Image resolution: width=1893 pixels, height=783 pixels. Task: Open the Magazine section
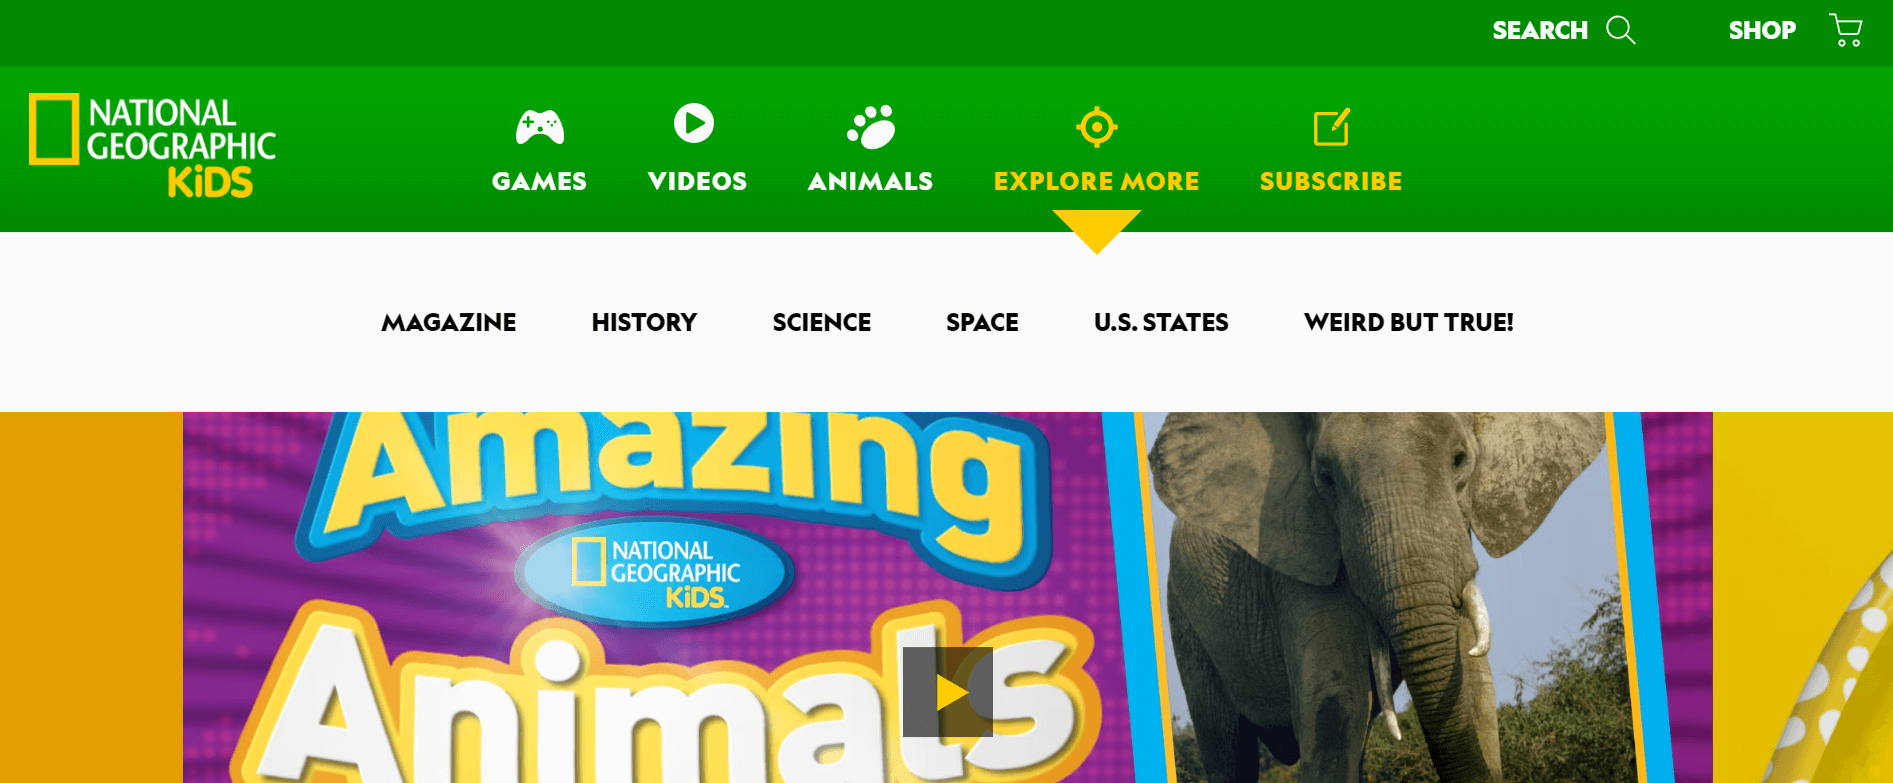(x=449, y=322)
